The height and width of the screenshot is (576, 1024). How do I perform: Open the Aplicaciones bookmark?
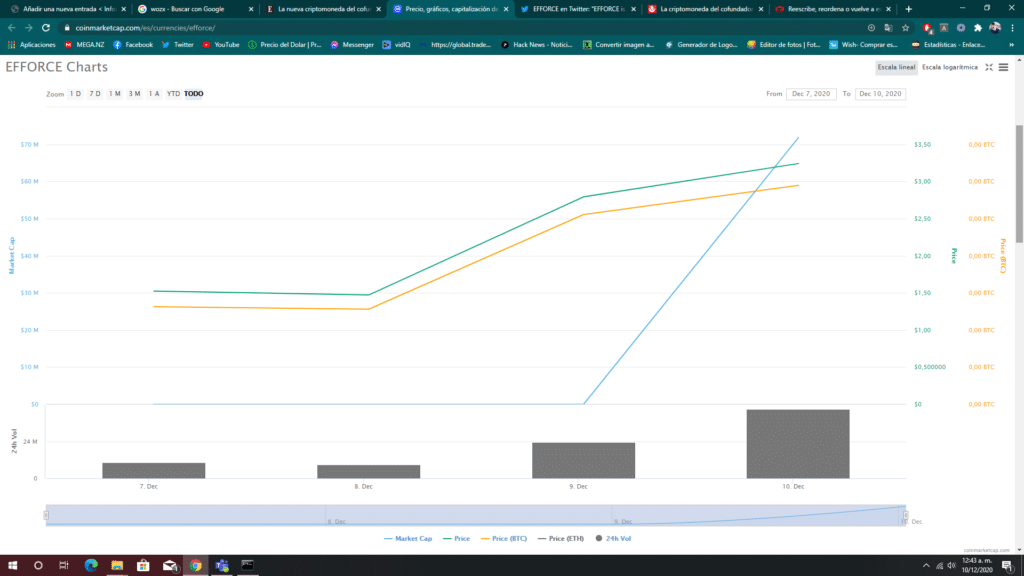click(31, 45)
